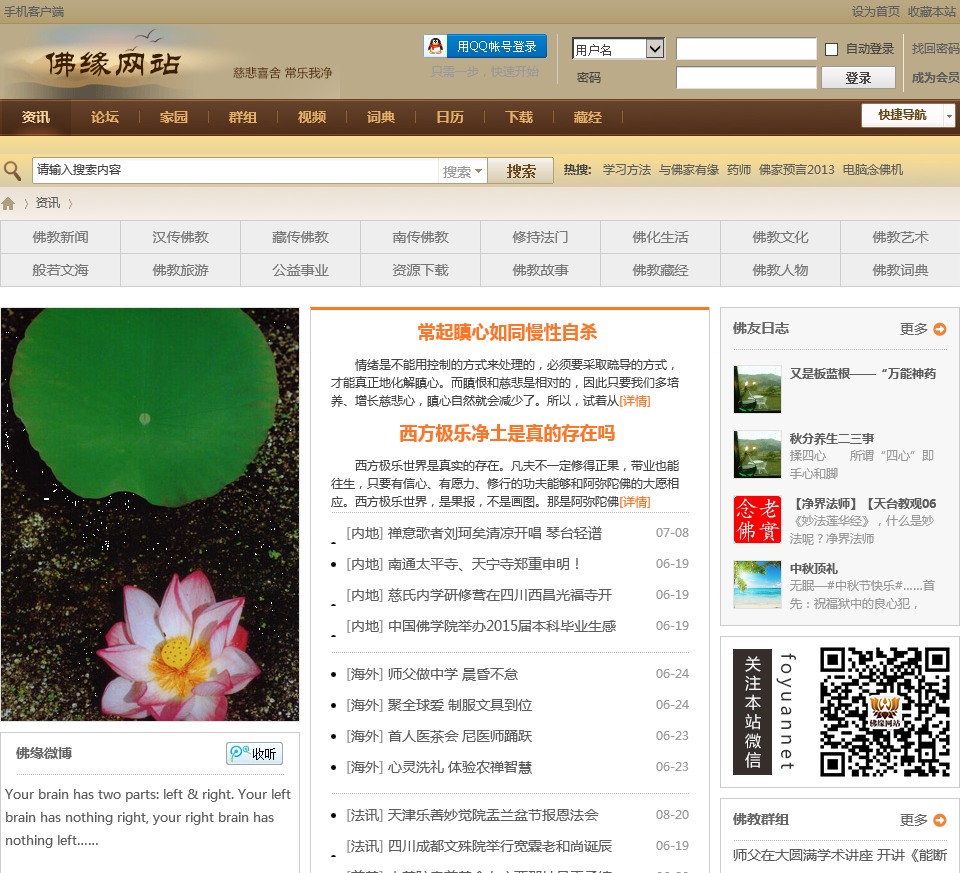Open the 用户名 login type dropdown
This screenshot has height=873, width=960.
pos(618,49)
